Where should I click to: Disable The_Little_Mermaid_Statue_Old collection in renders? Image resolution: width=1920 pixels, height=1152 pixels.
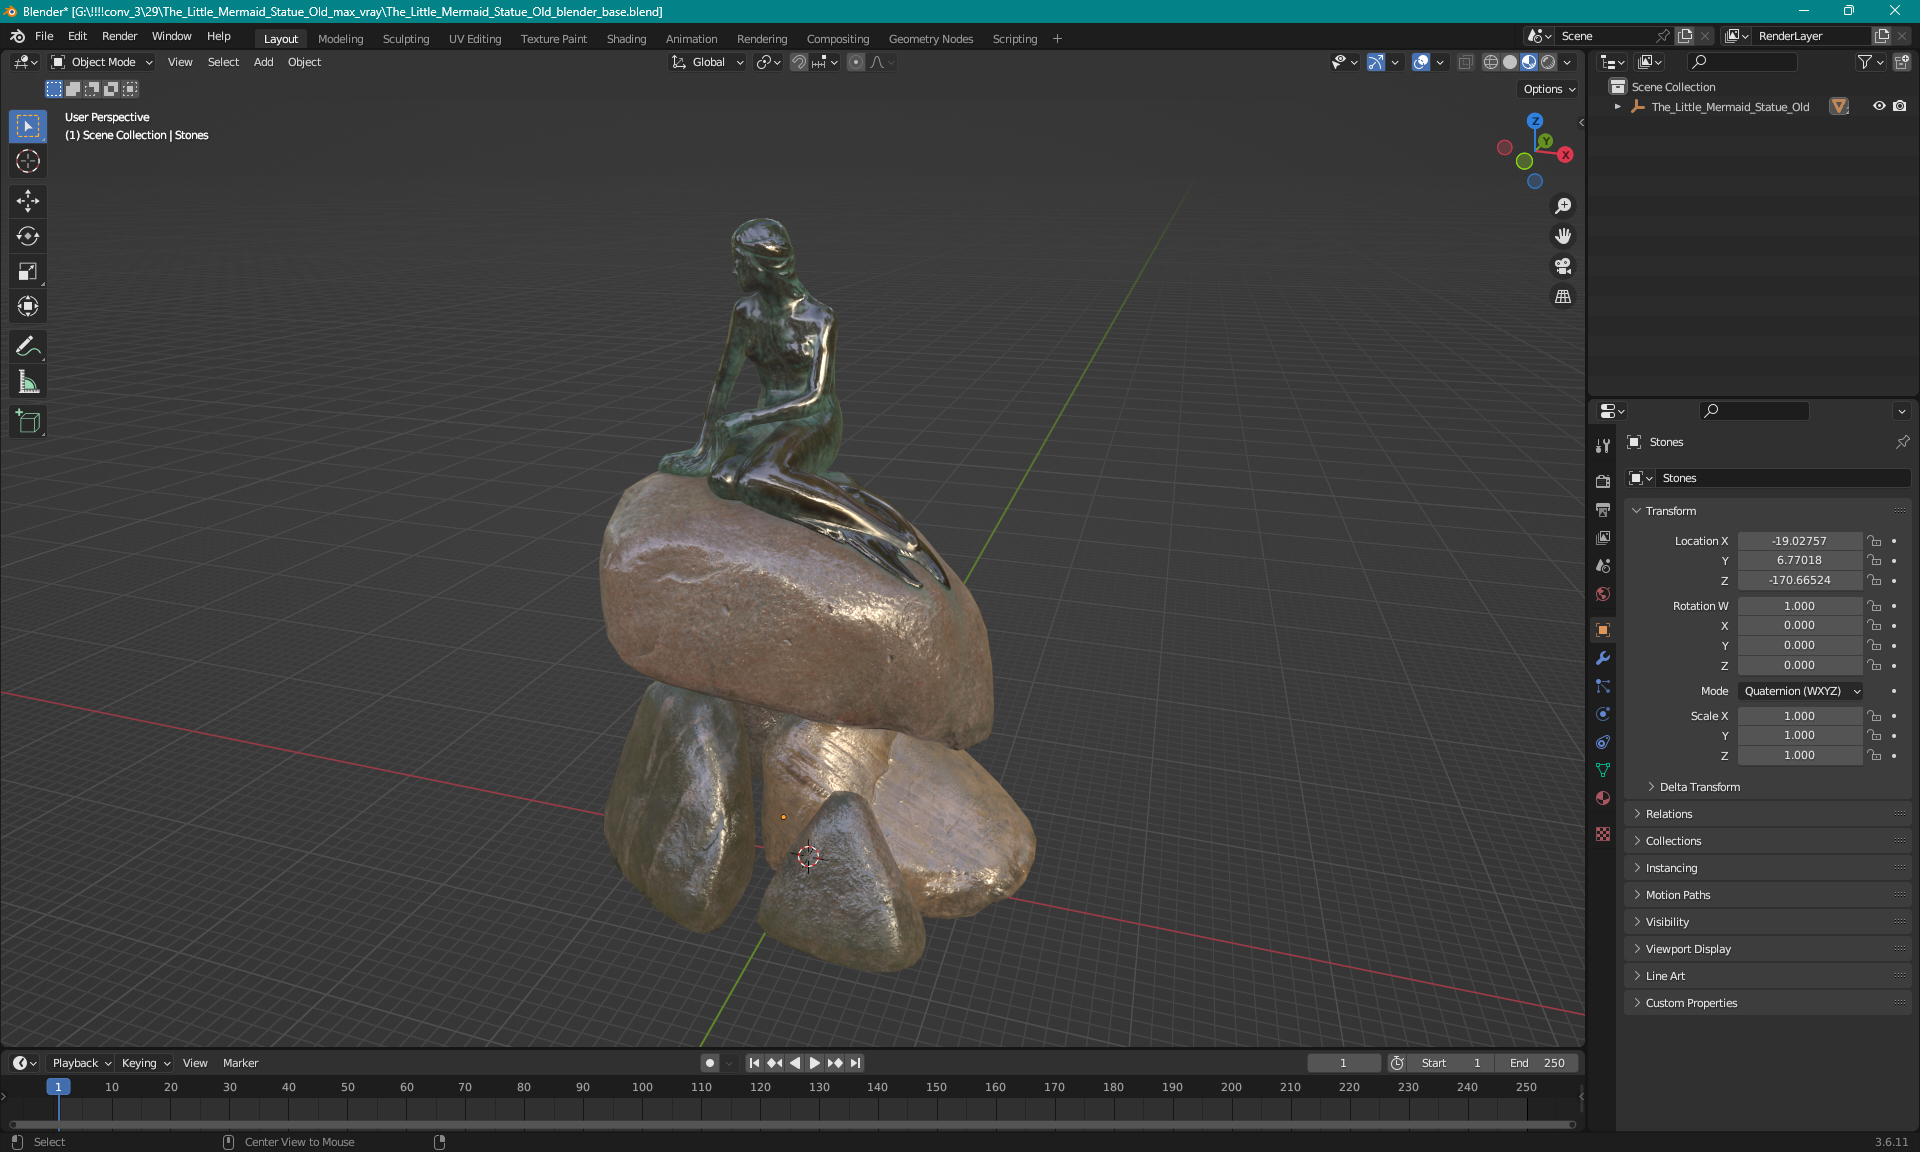[x=1900, y=106]
